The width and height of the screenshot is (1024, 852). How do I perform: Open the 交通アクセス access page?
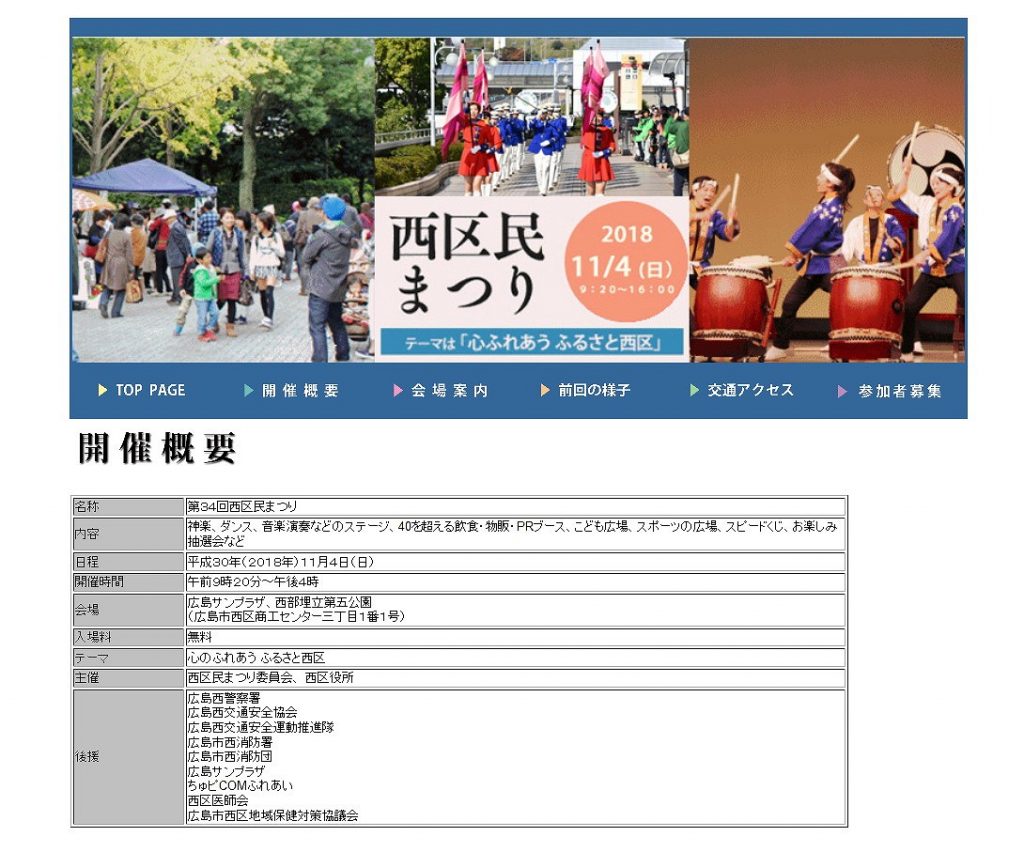[750, 391]
